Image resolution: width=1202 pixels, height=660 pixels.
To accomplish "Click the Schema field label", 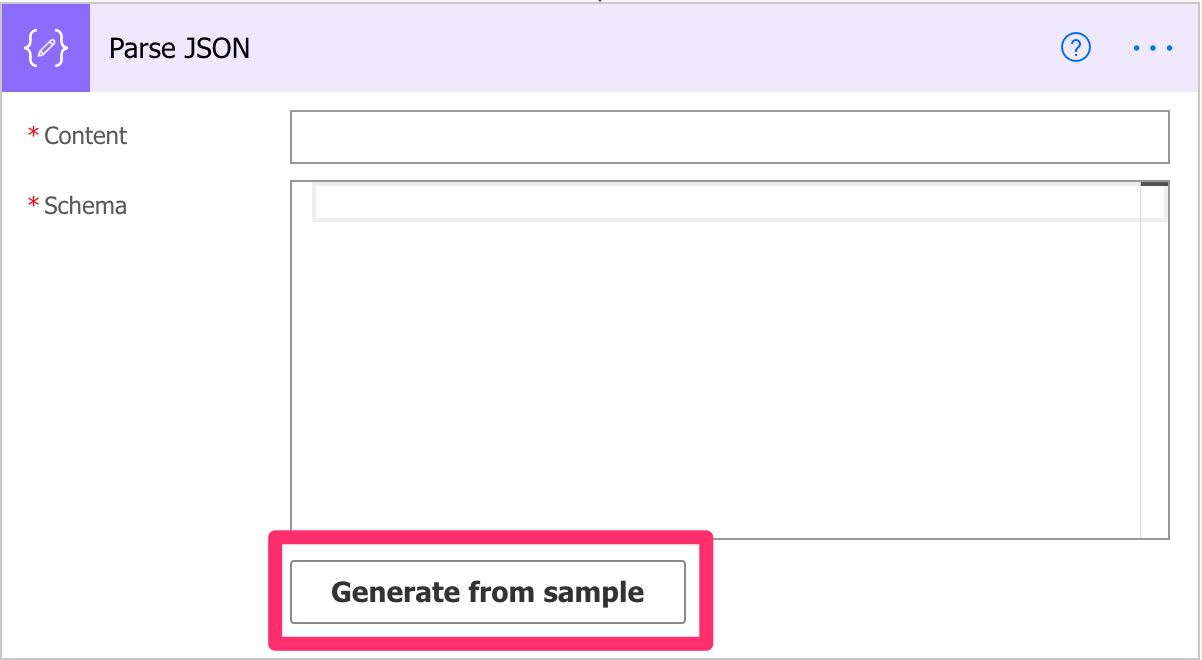I will [x=85, y=206].
